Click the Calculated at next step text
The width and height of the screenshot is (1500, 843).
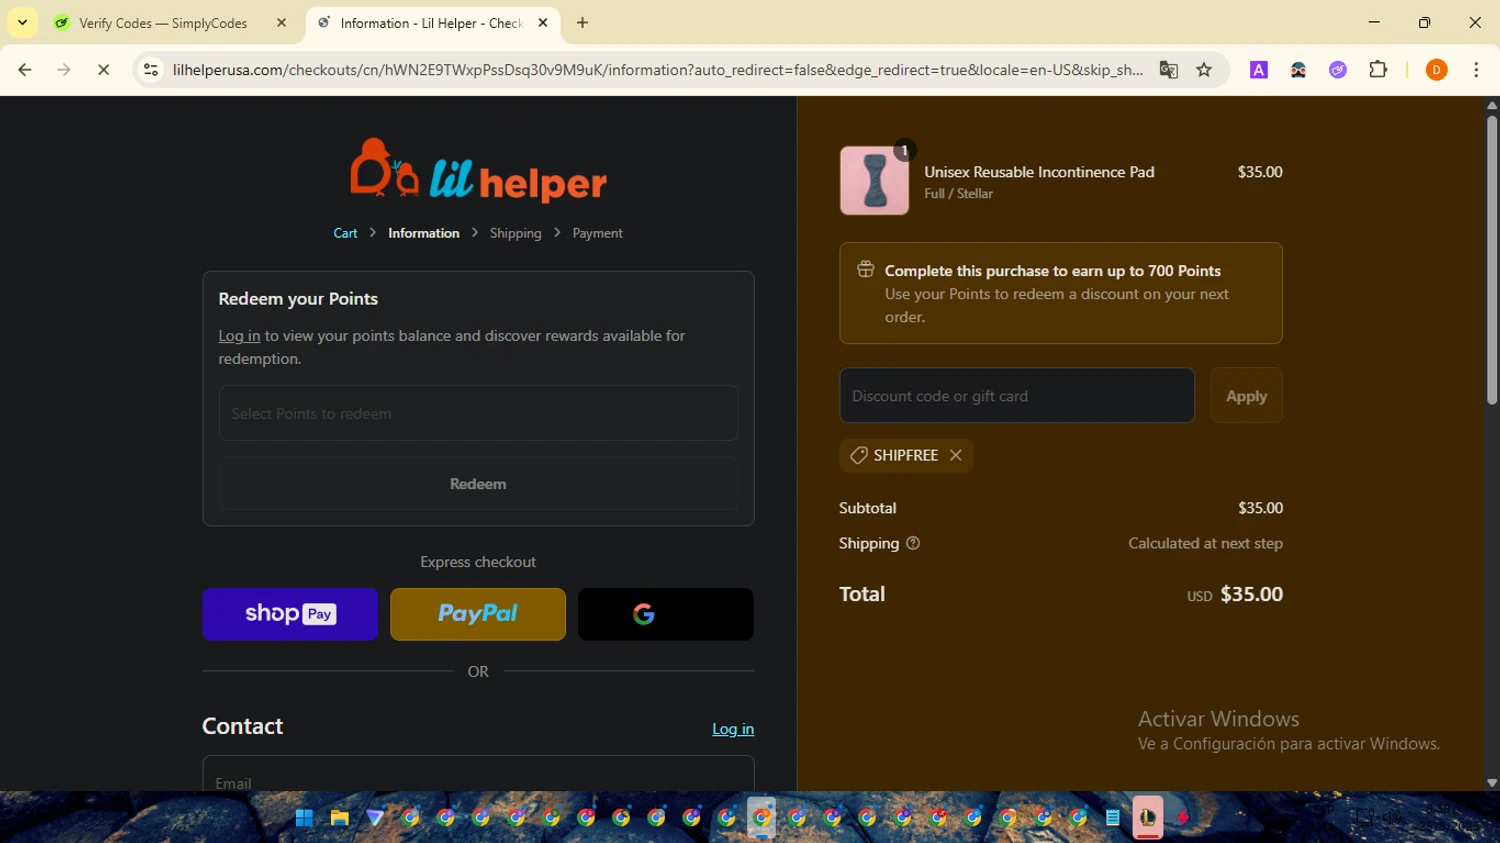1205,543
